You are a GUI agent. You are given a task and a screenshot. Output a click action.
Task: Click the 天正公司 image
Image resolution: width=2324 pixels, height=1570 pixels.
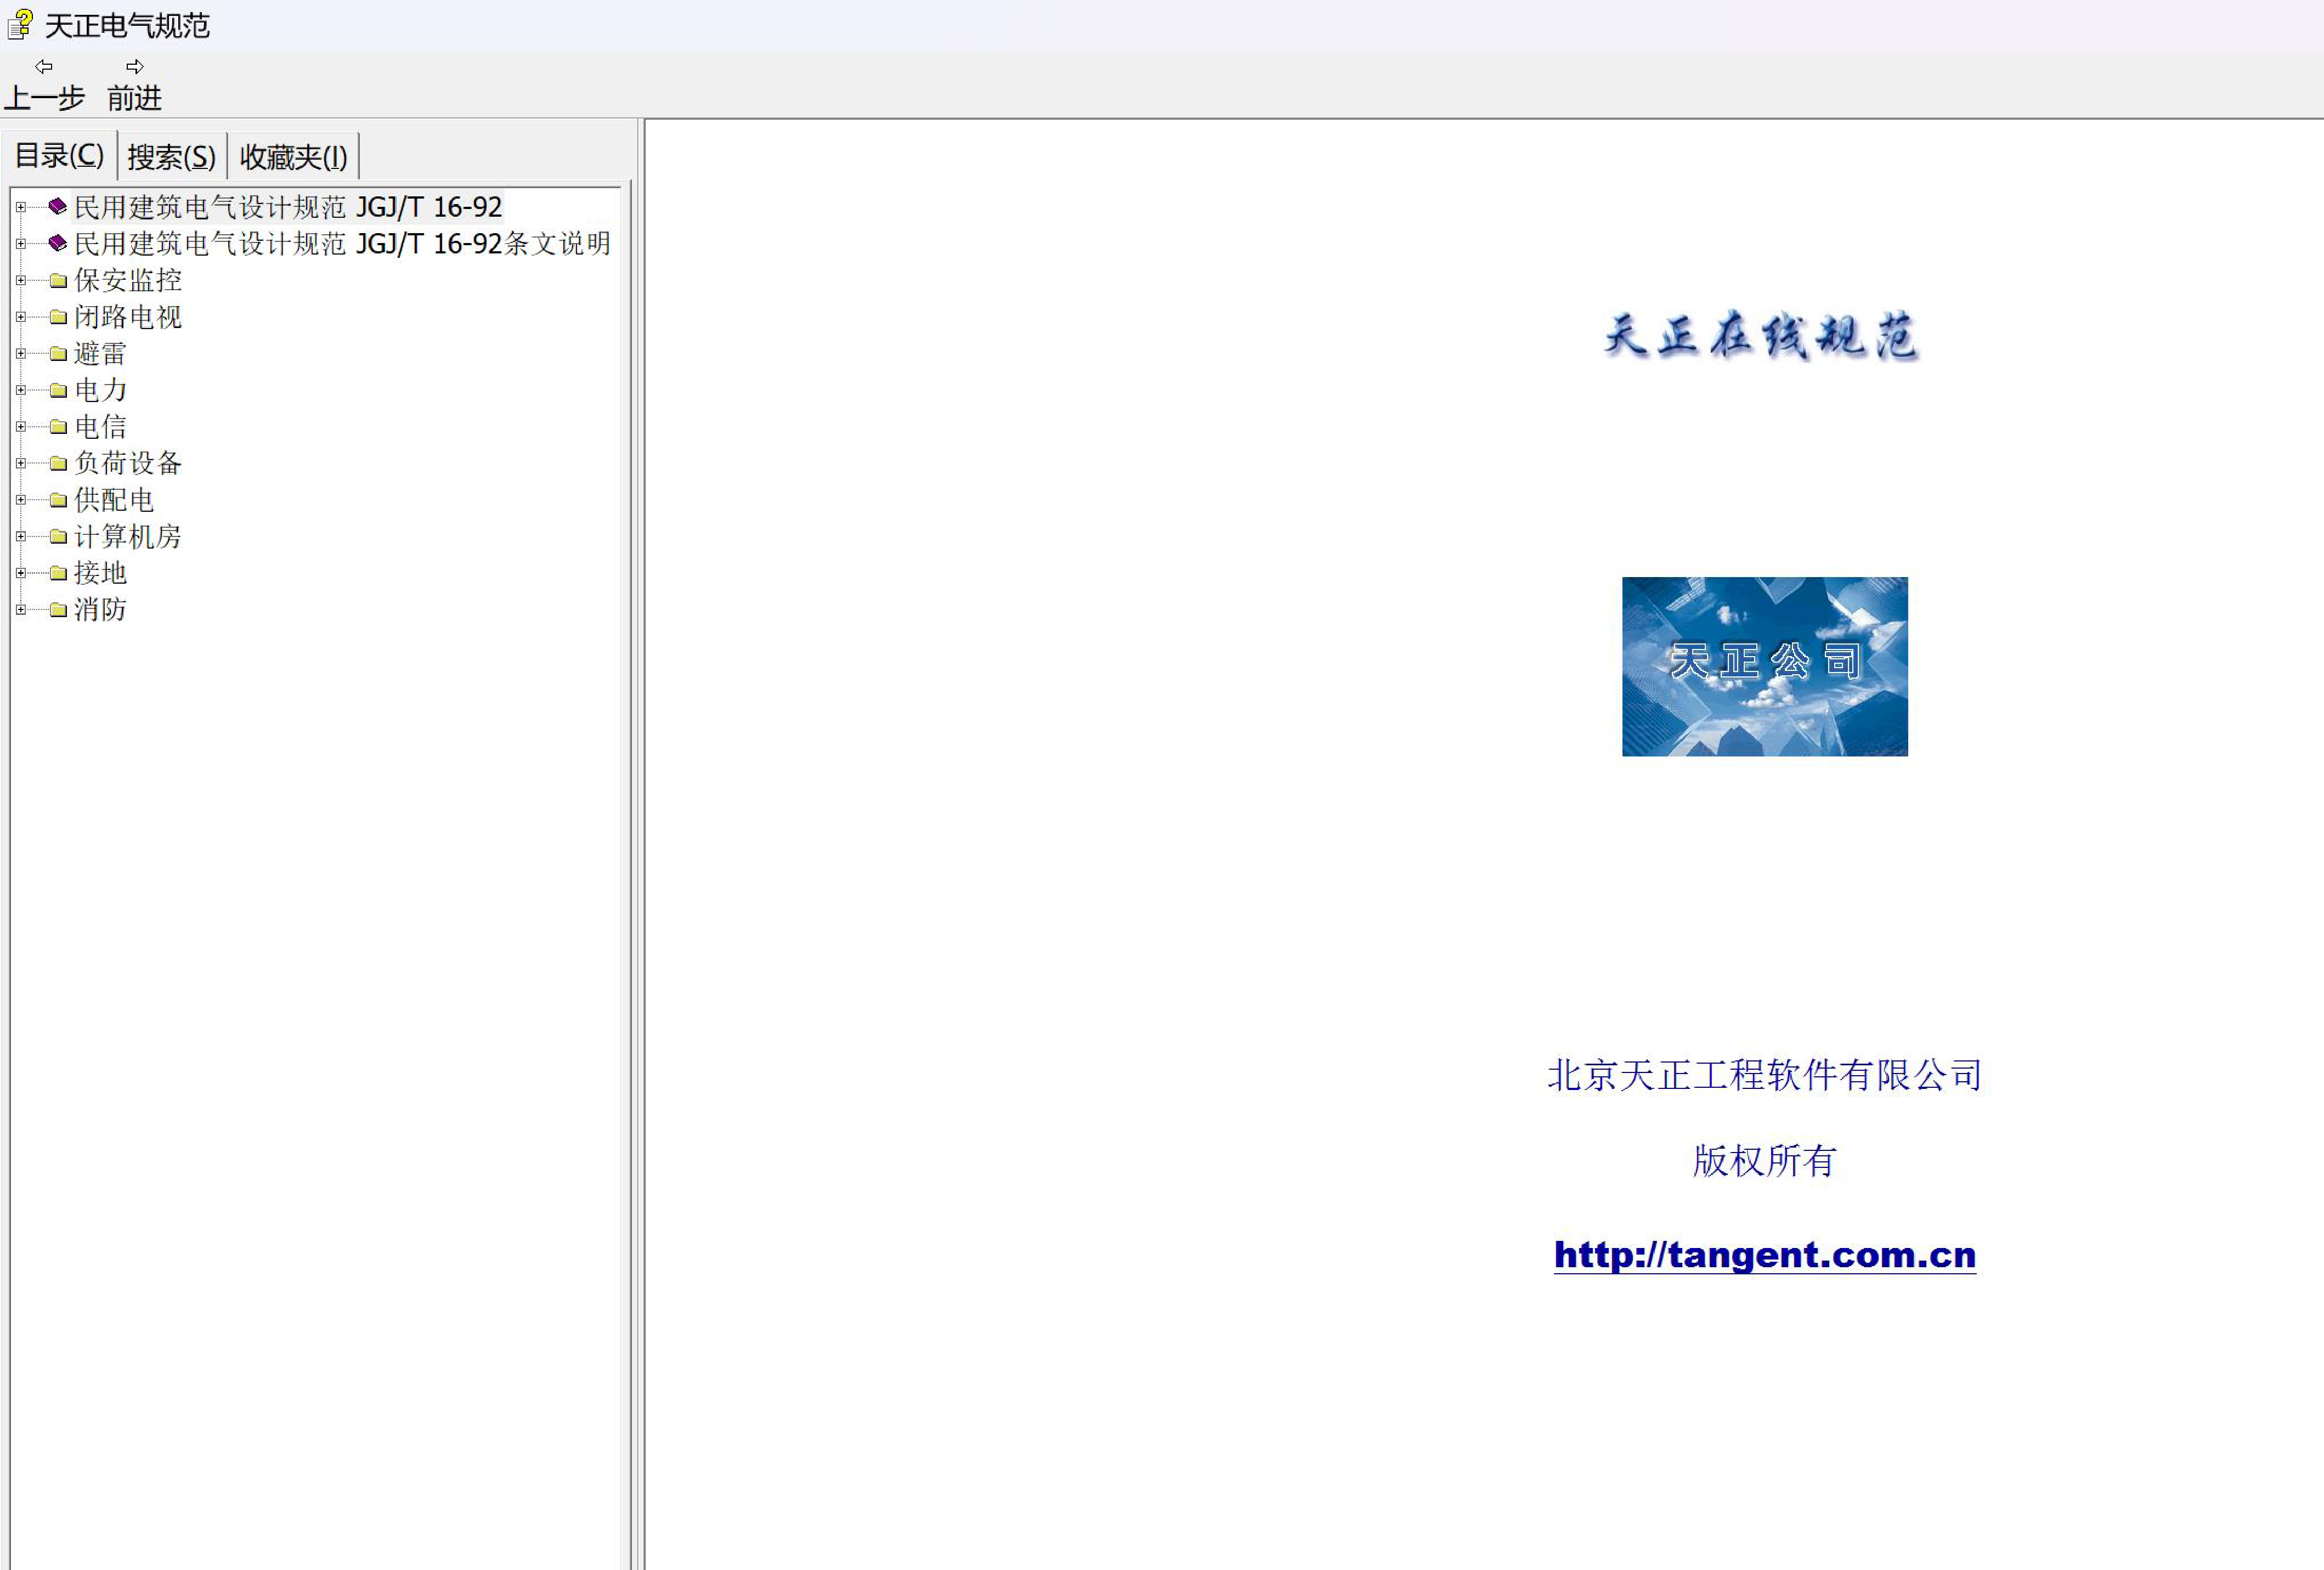point(1764,666)
